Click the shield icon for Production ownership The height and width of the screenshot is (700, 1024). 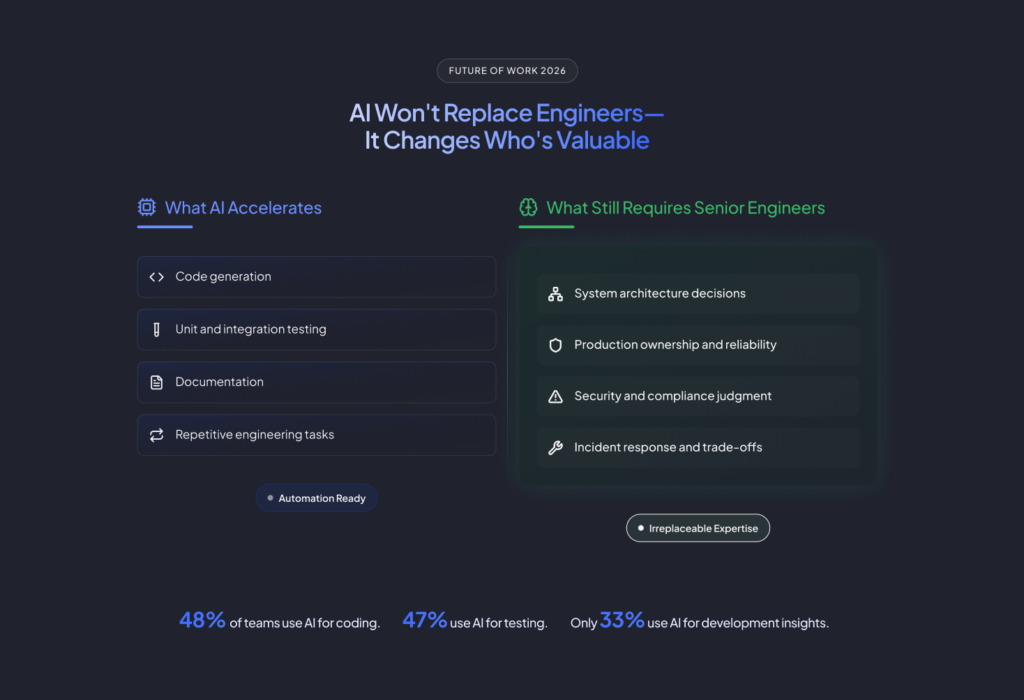(556, 345)
